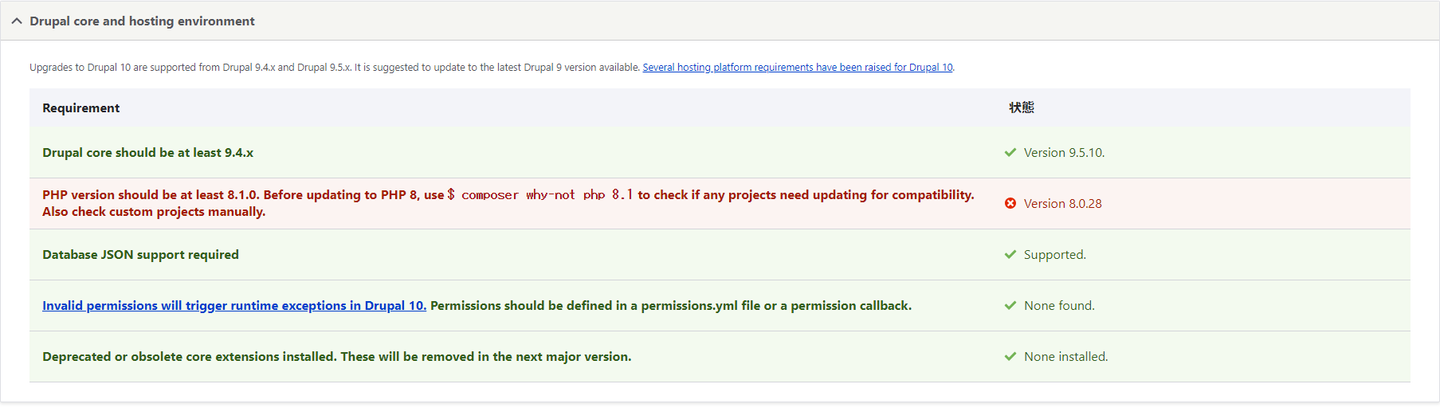Click the 状態 column header
The width and height of the screenshot is (1440, 411).
click(x=1021, y=108)
